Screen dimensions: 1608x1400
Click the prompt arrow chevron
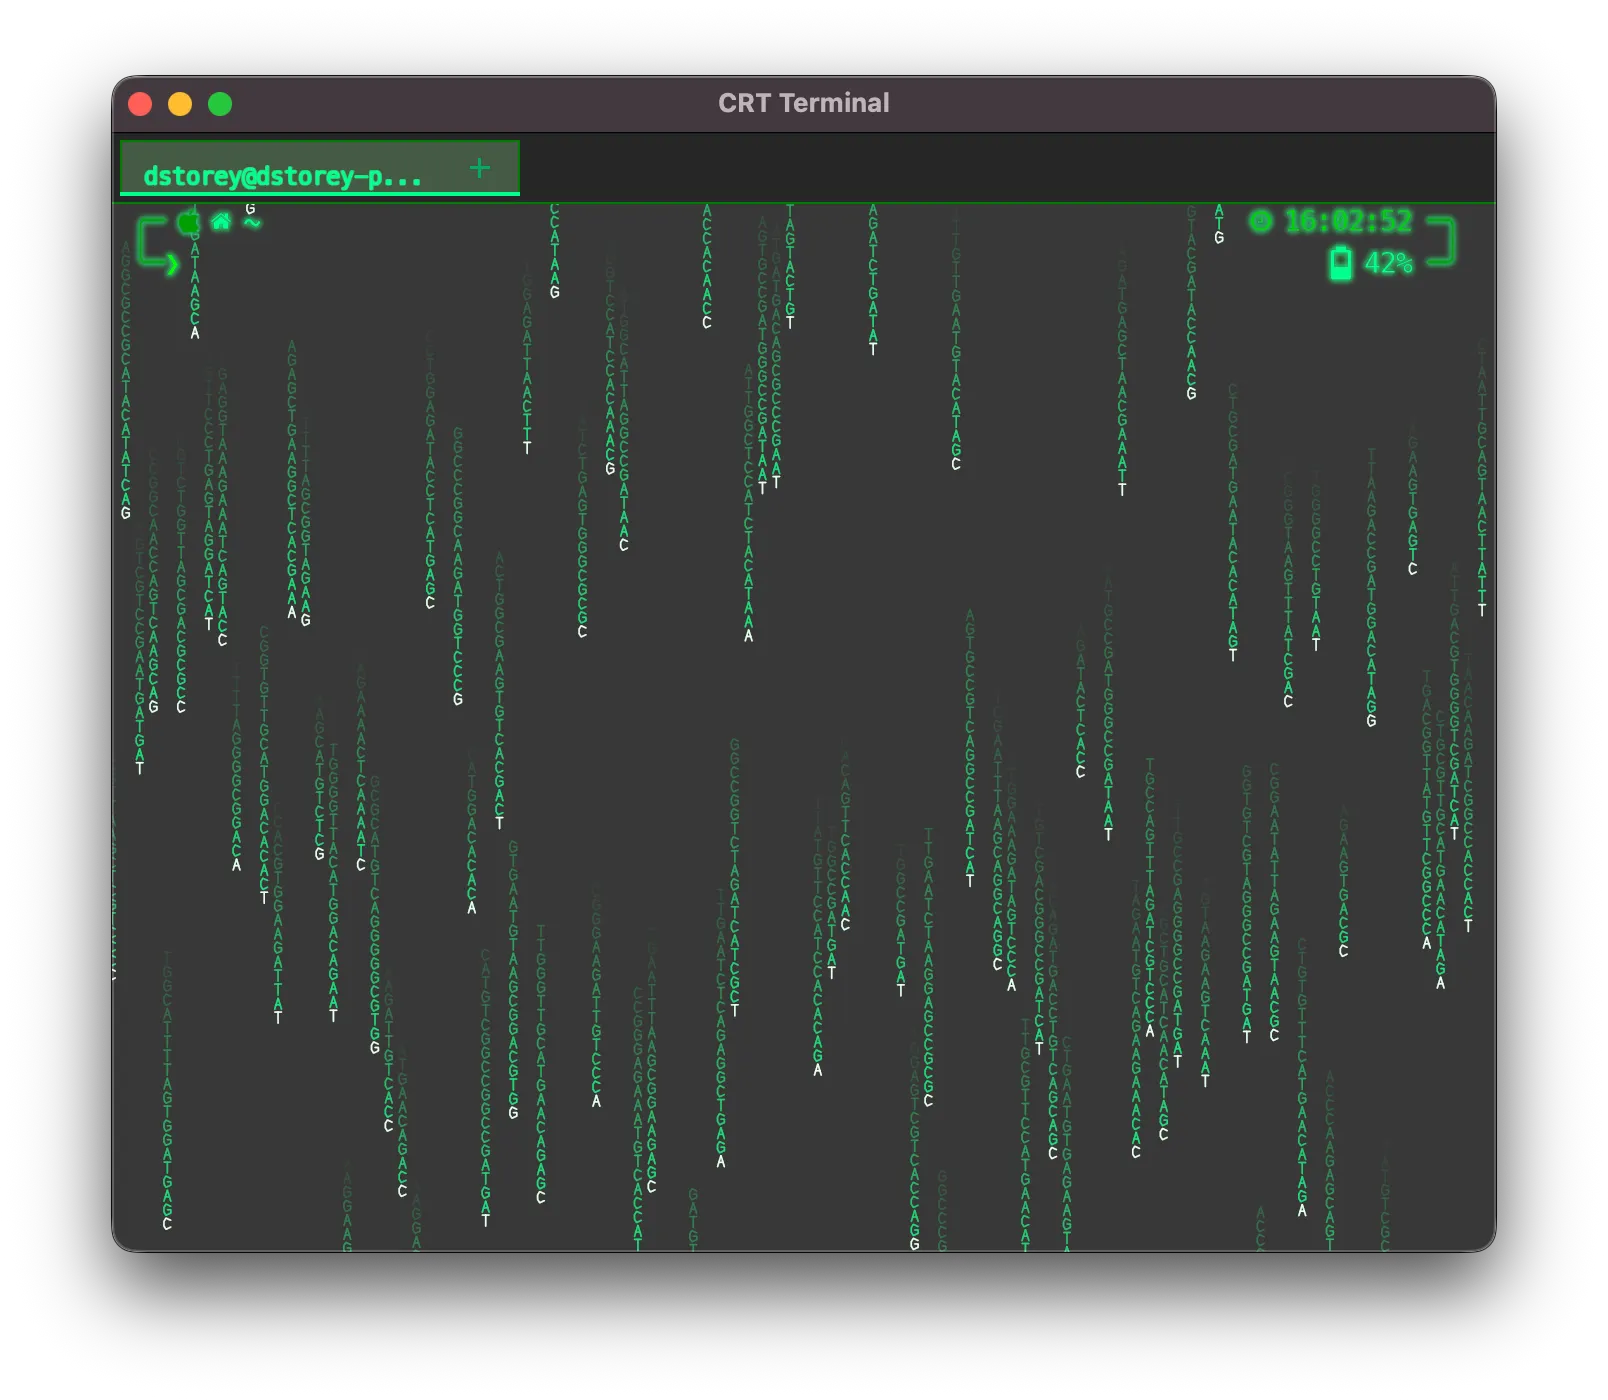[x=172, y=264]
